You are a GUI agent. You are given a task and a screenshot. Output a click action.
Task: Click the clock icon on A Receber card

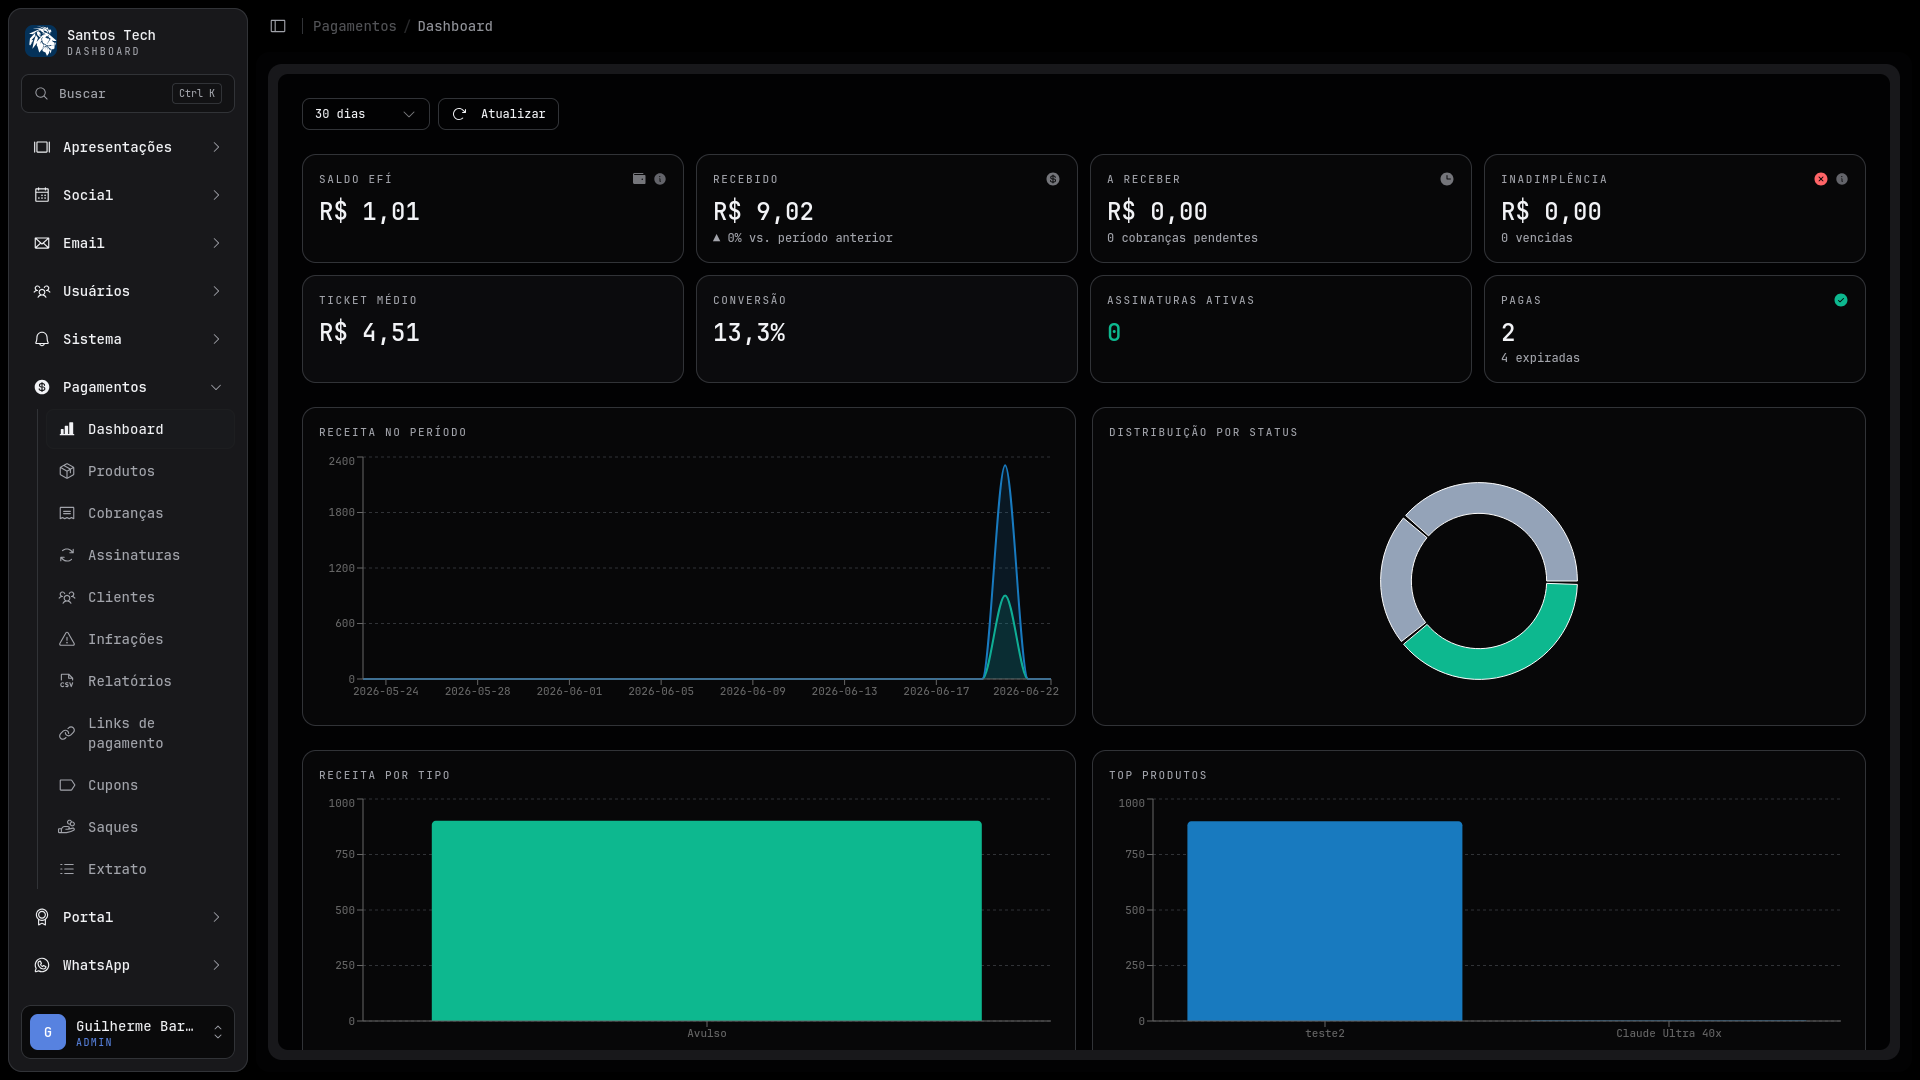(x=1447, y=179)
